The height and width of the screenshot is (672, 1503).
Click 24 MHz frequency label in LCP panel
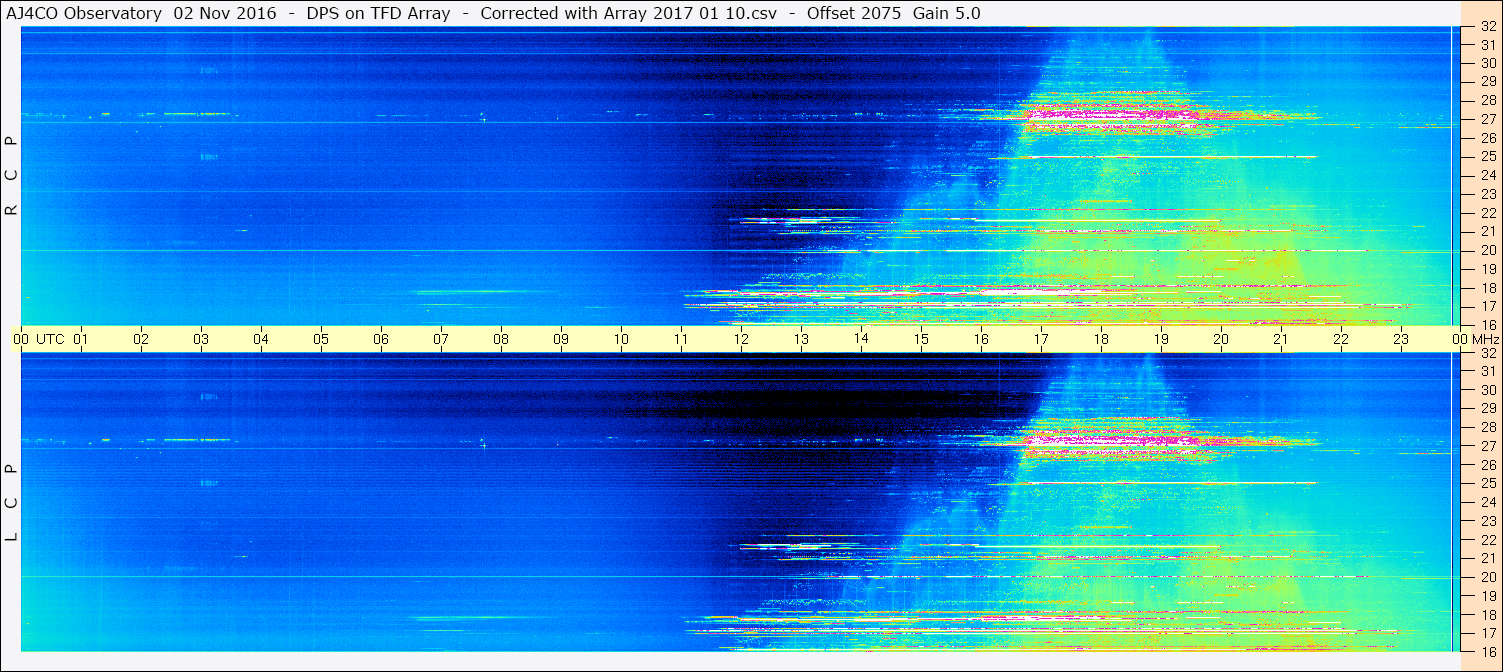pyautogui.click(x=1488, y=502)
